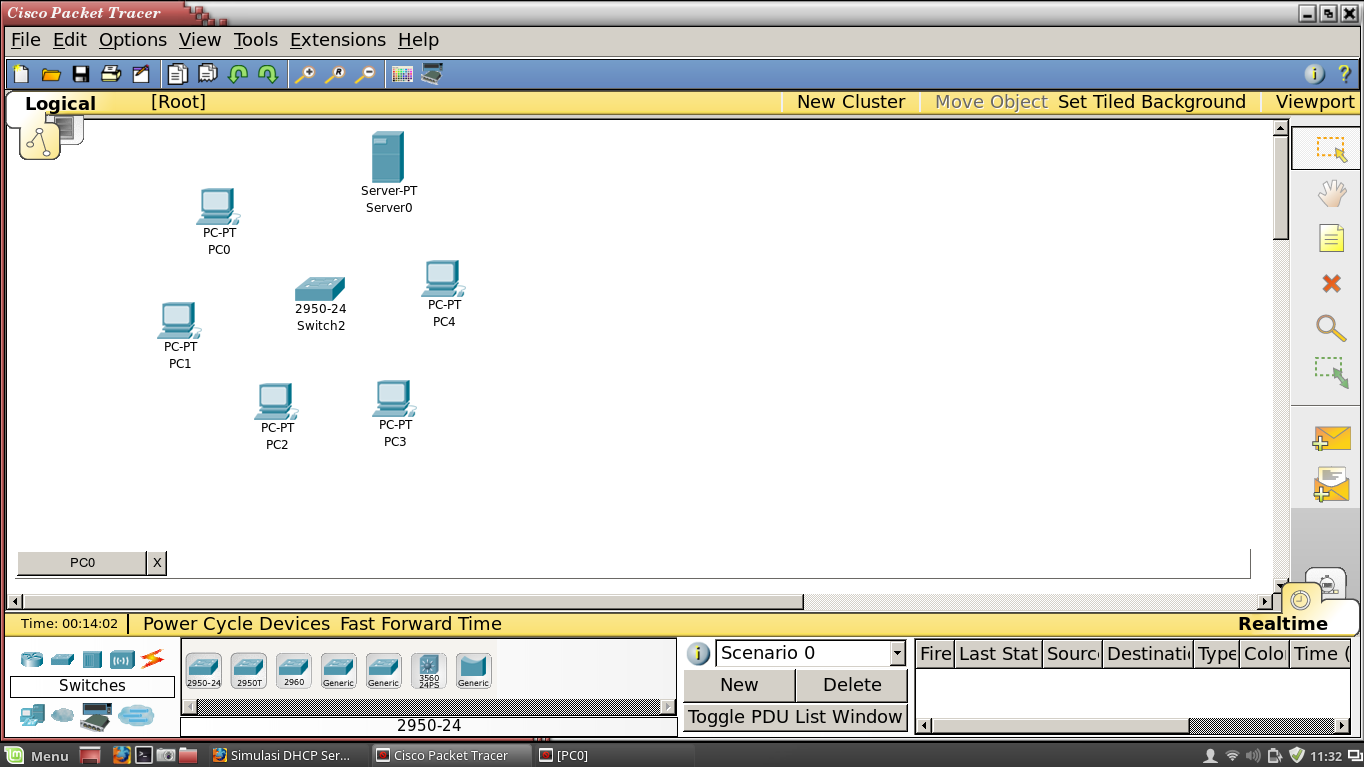
Task: Add a Complex PDU envelope
Action: click(1332, 485)
